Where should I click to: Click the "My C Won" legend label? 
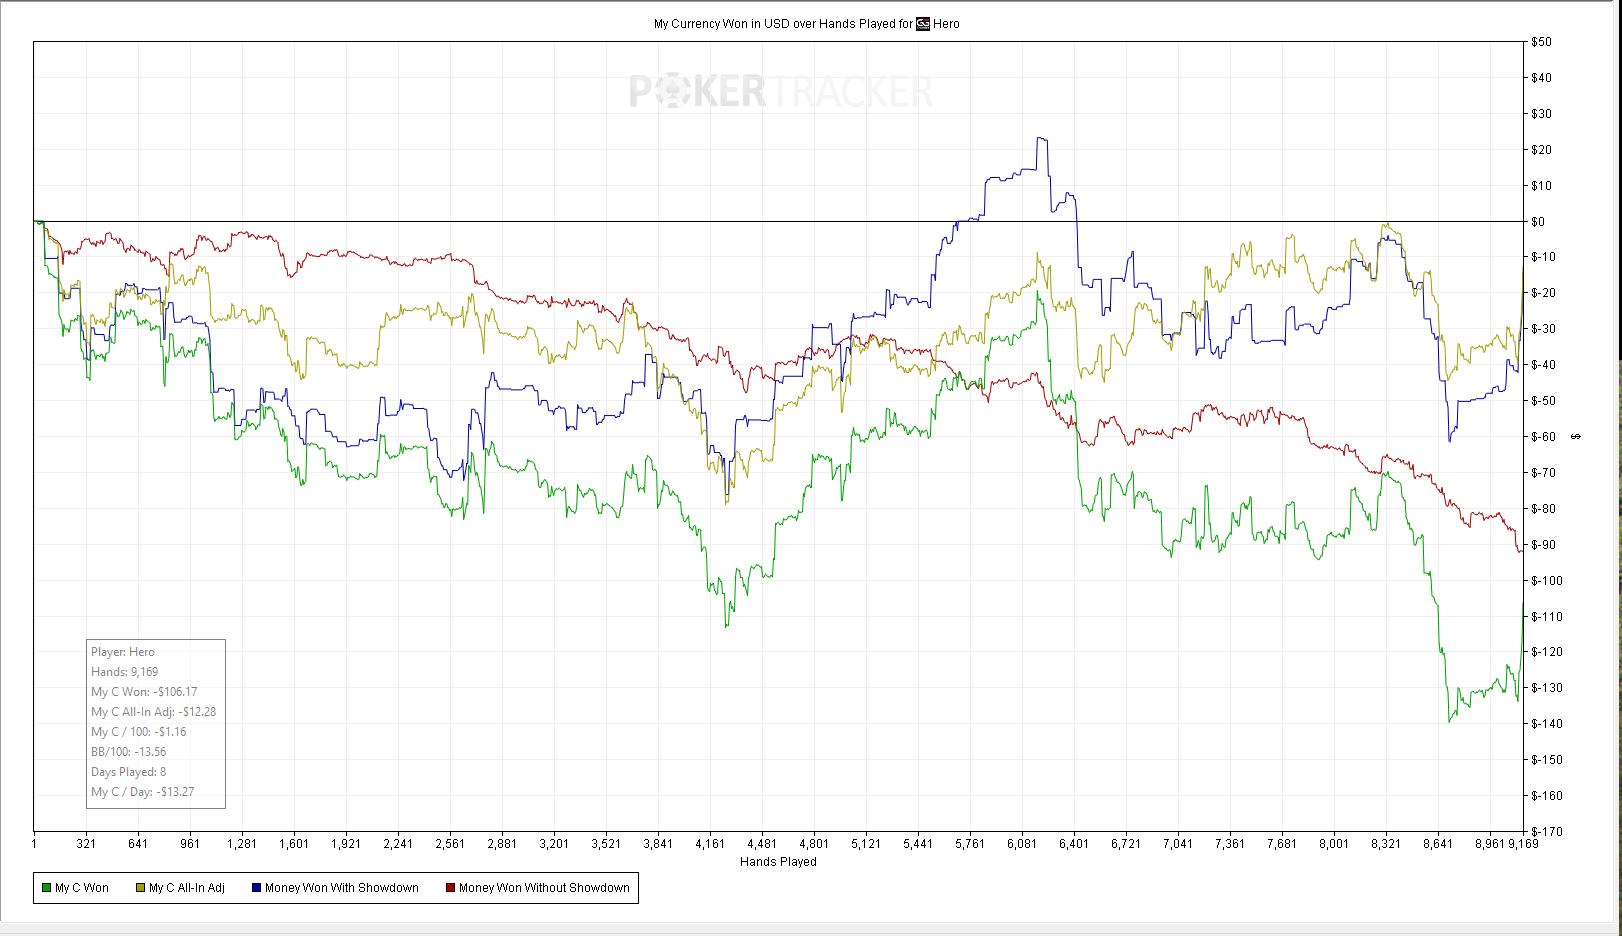point(82,888)
